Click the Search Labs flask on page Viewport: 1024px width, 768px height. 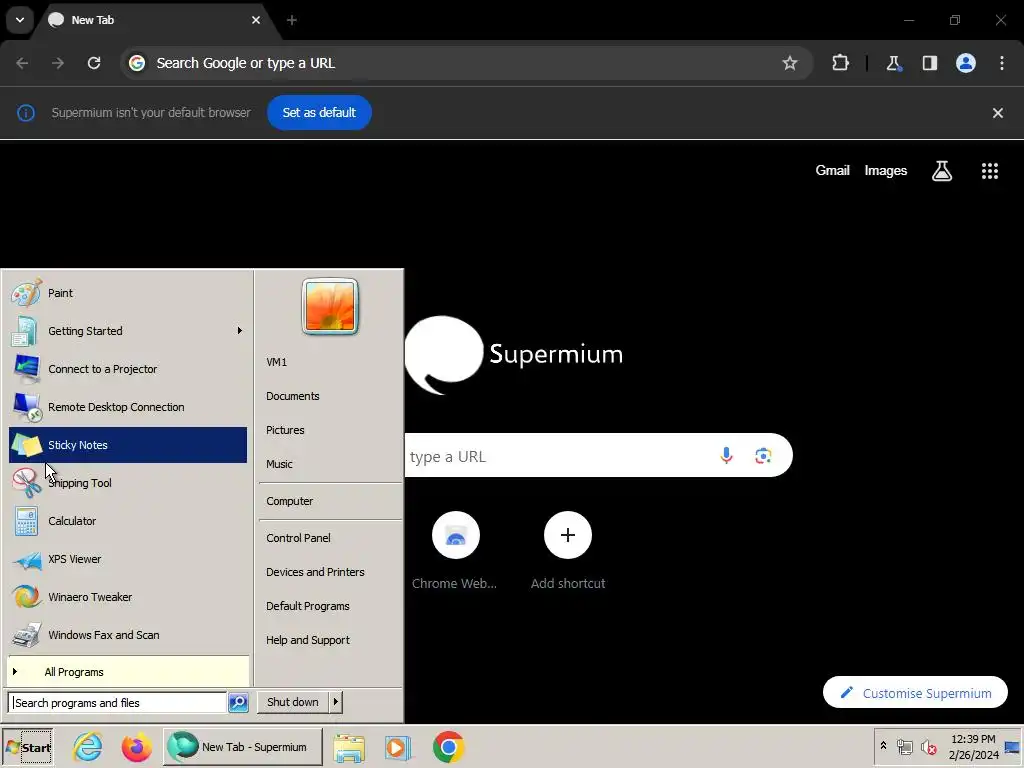tap(942, 170)
